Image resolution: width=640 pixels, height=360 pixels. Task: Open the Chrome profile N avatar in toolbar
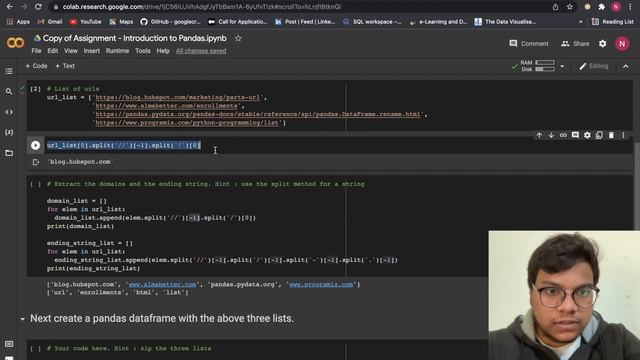[x=616, y=7]
